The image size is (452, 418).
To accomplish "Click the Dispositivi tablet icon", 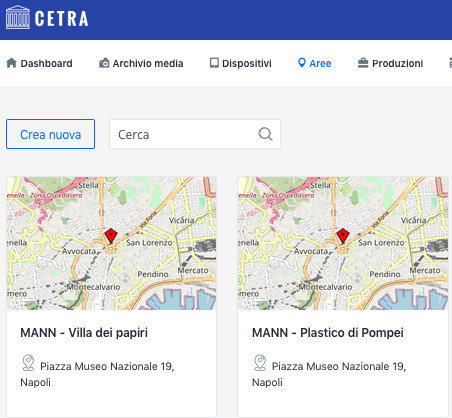I will tap(214, 63).
